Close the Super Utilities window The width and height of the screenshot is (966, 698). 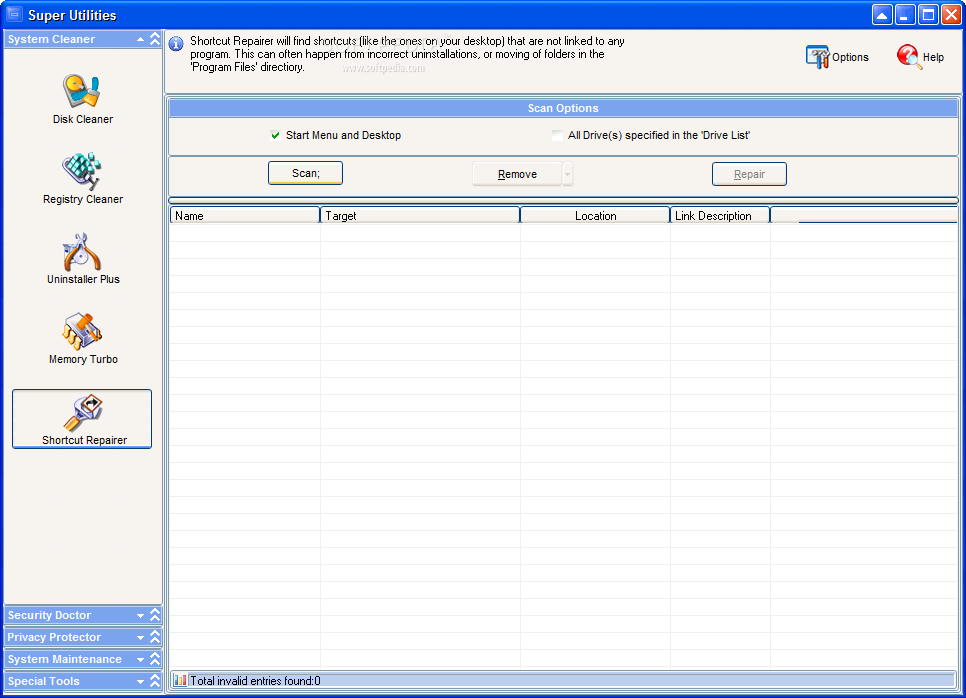pos(951,15)
